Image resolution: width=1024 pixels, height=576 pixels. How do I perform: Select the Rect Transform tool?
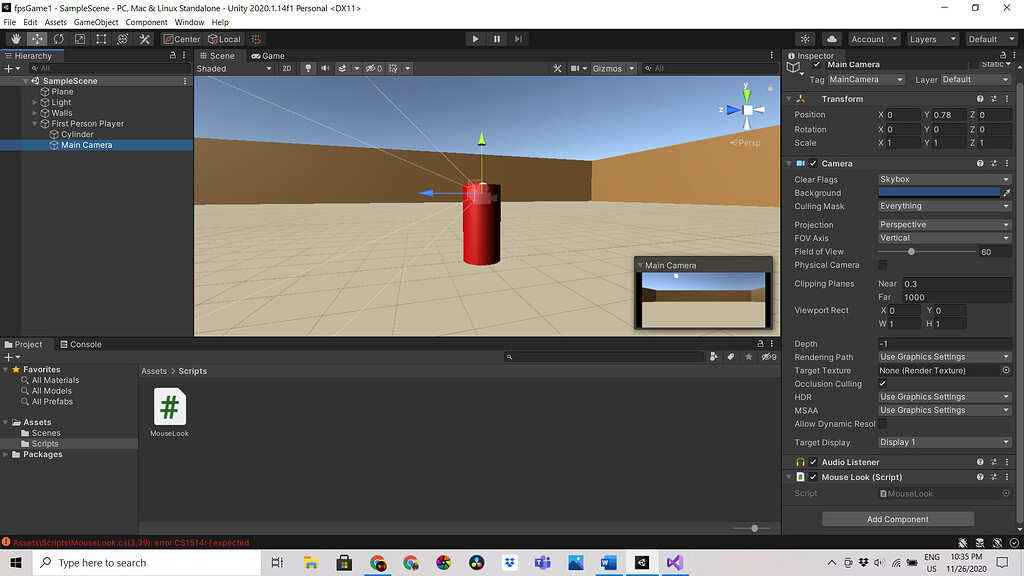tap(101, 40)
